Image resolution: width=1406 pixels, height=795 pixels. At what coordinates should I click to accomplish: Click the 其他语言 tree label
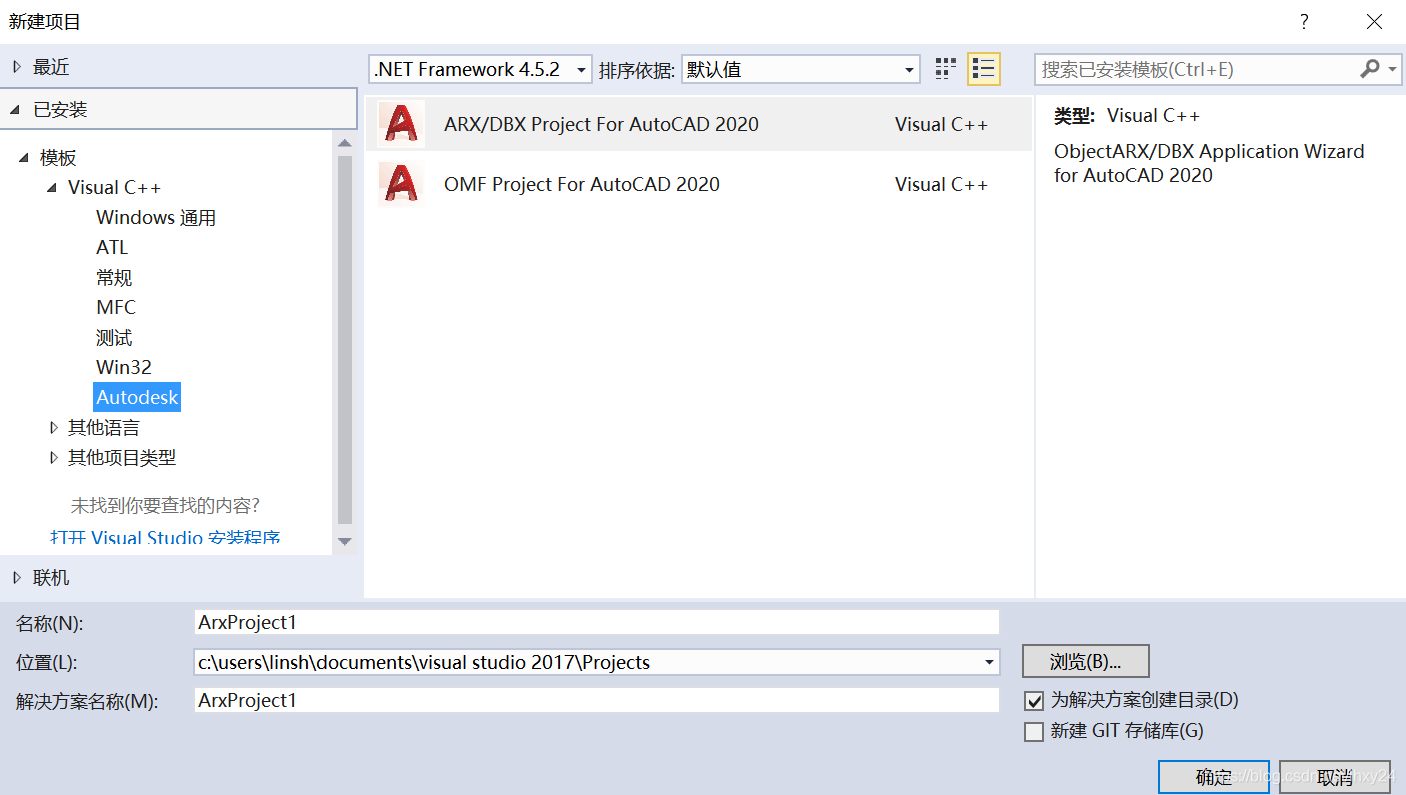tap(104, 428)
